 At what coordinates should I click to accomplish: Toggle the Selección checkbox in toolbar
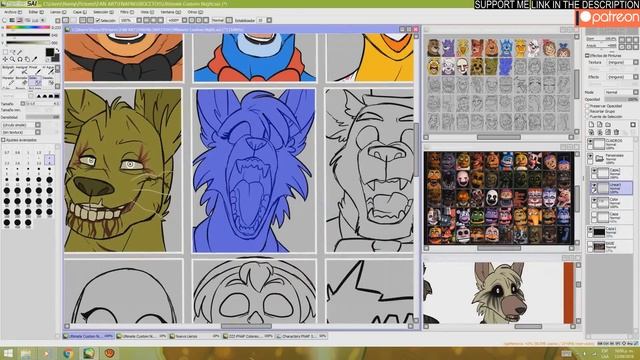[x=98, y=20]
